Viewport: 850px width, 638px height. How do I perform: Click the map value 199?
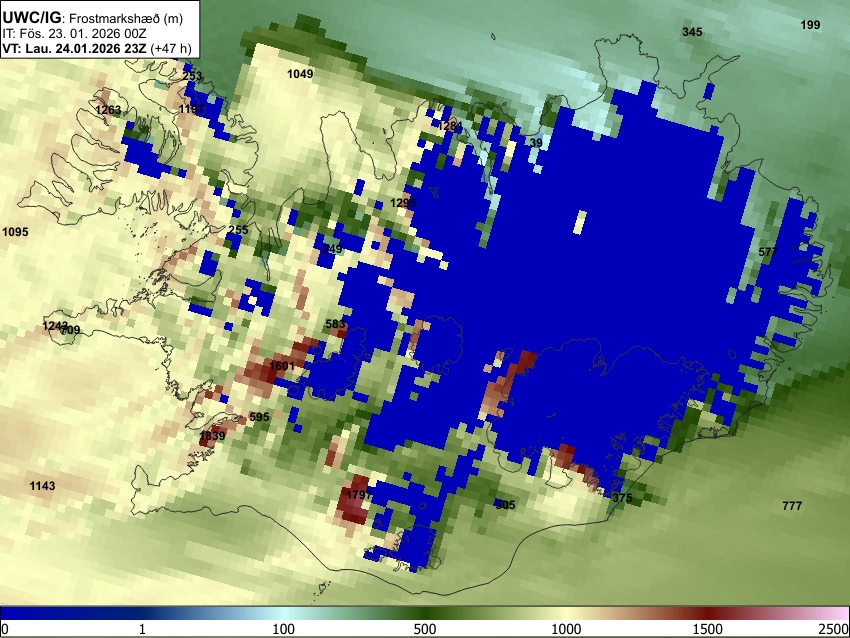[810, 24]
